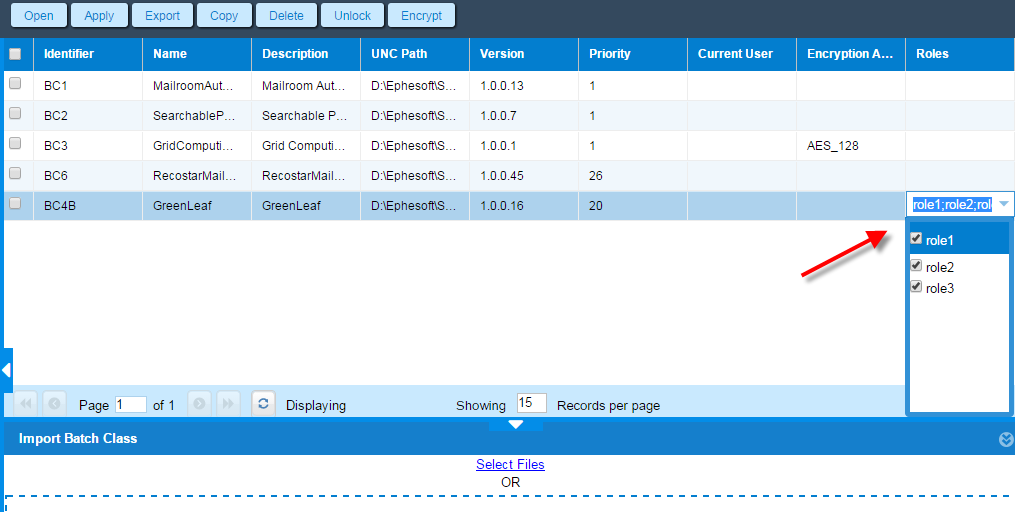Screen dimensions: 1015x512
Task: Go to first page arrow icon
Action: coord(26,403)
